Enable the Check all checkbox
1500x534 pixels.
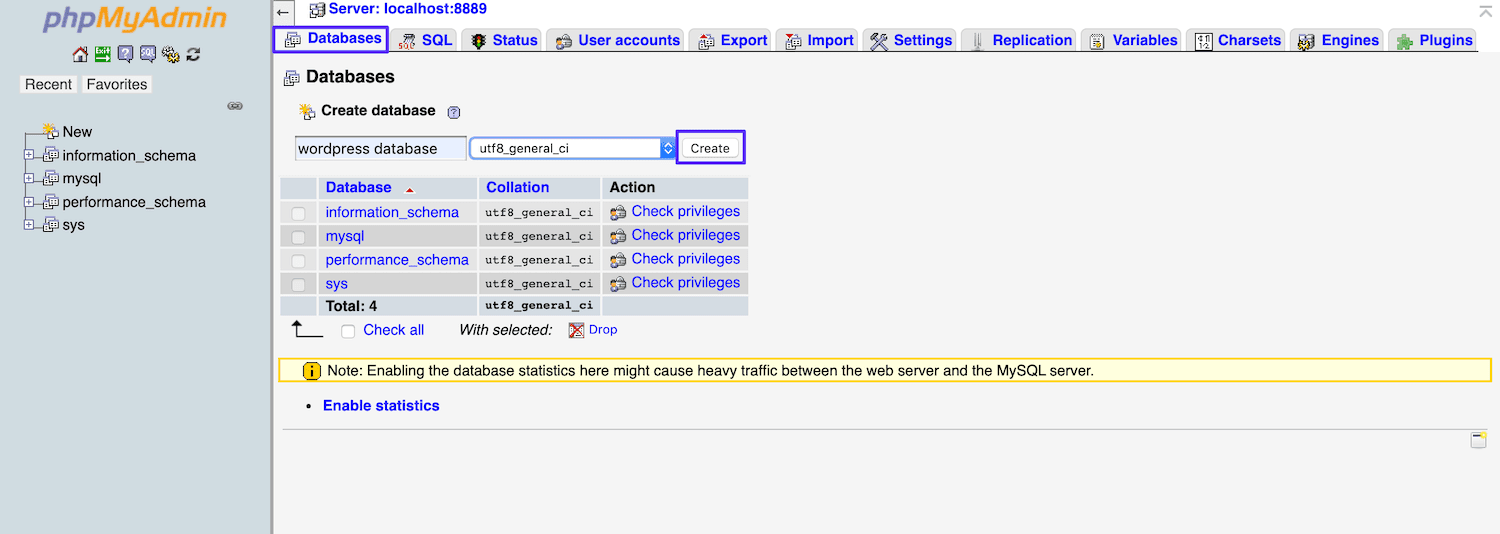point(348,331)
